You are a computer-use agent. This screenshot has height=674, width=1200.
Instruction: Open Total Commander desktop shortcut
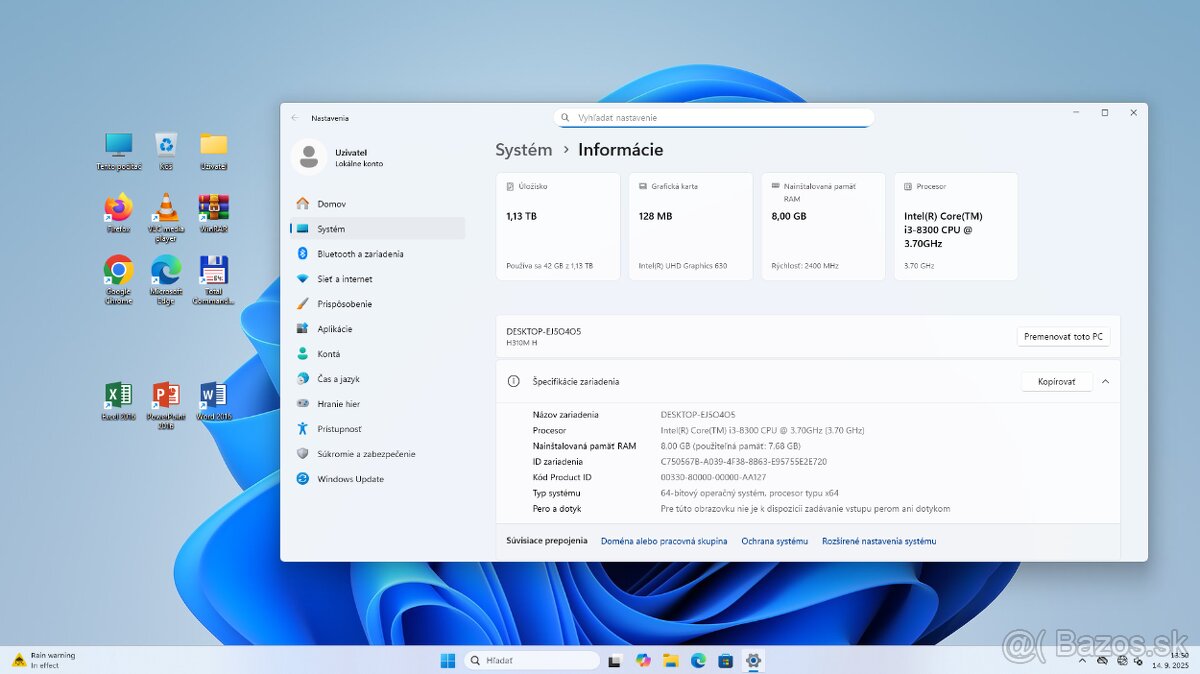213,271
